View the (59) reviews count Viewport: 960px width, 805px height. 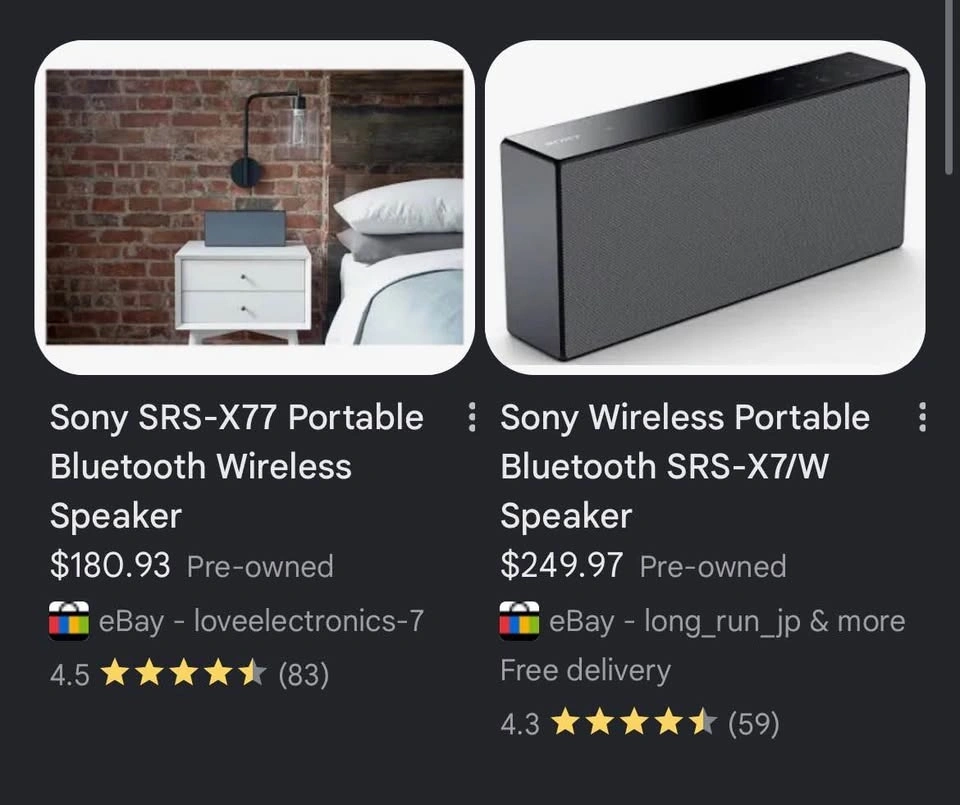754,724
